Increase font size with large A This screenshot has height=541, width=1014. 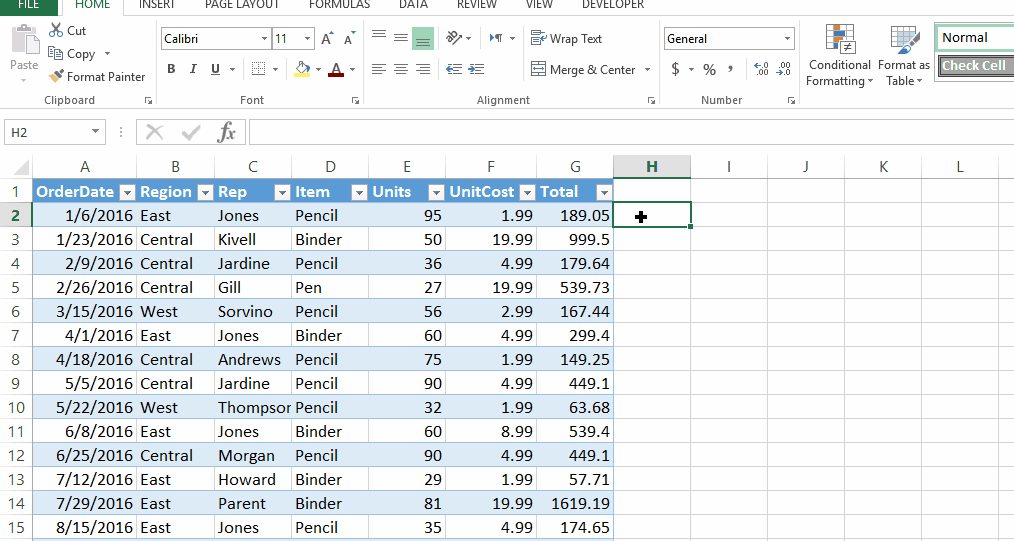(x=327, y=39)
